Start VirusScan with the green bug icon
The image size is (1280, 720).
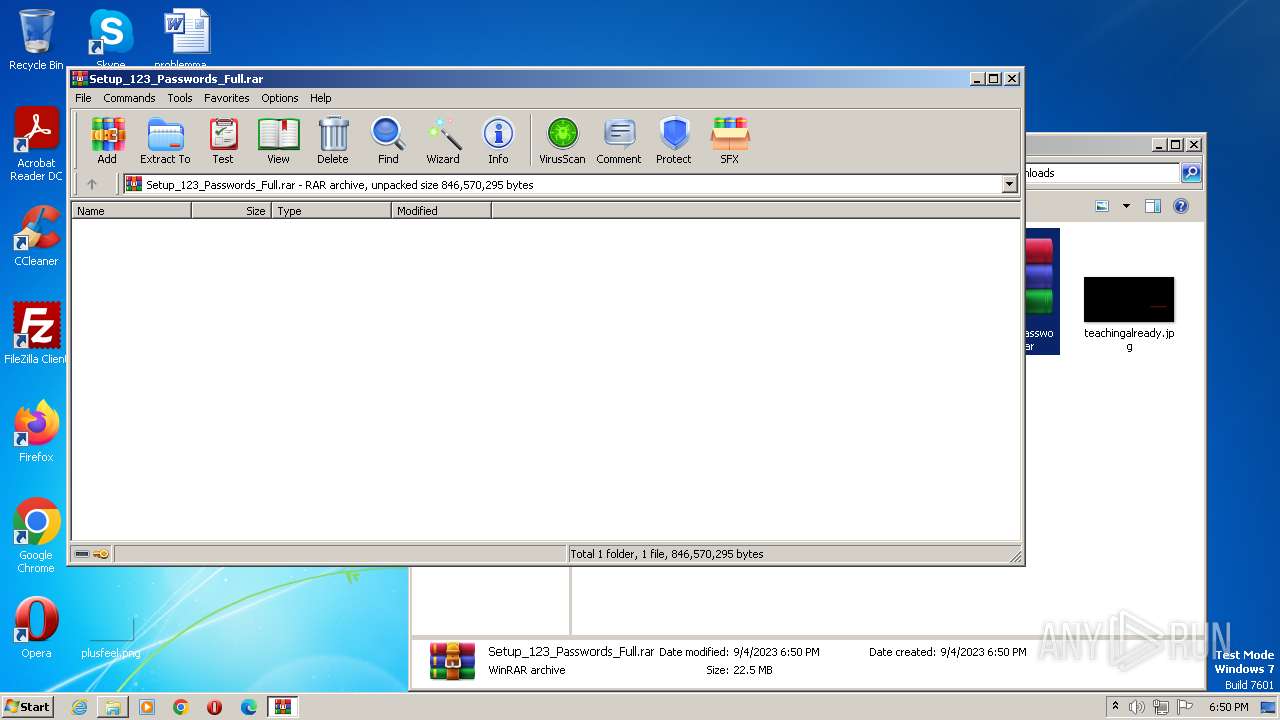tap(562, 140)
